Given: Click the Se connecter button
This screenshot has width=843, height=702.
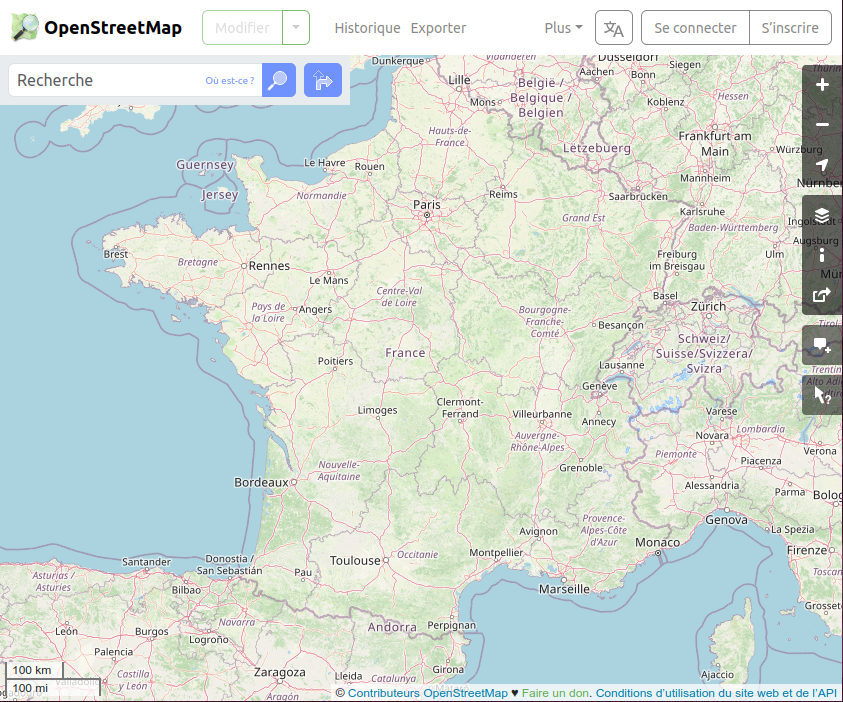Looking at the screenshot, I should click(695, 28).
